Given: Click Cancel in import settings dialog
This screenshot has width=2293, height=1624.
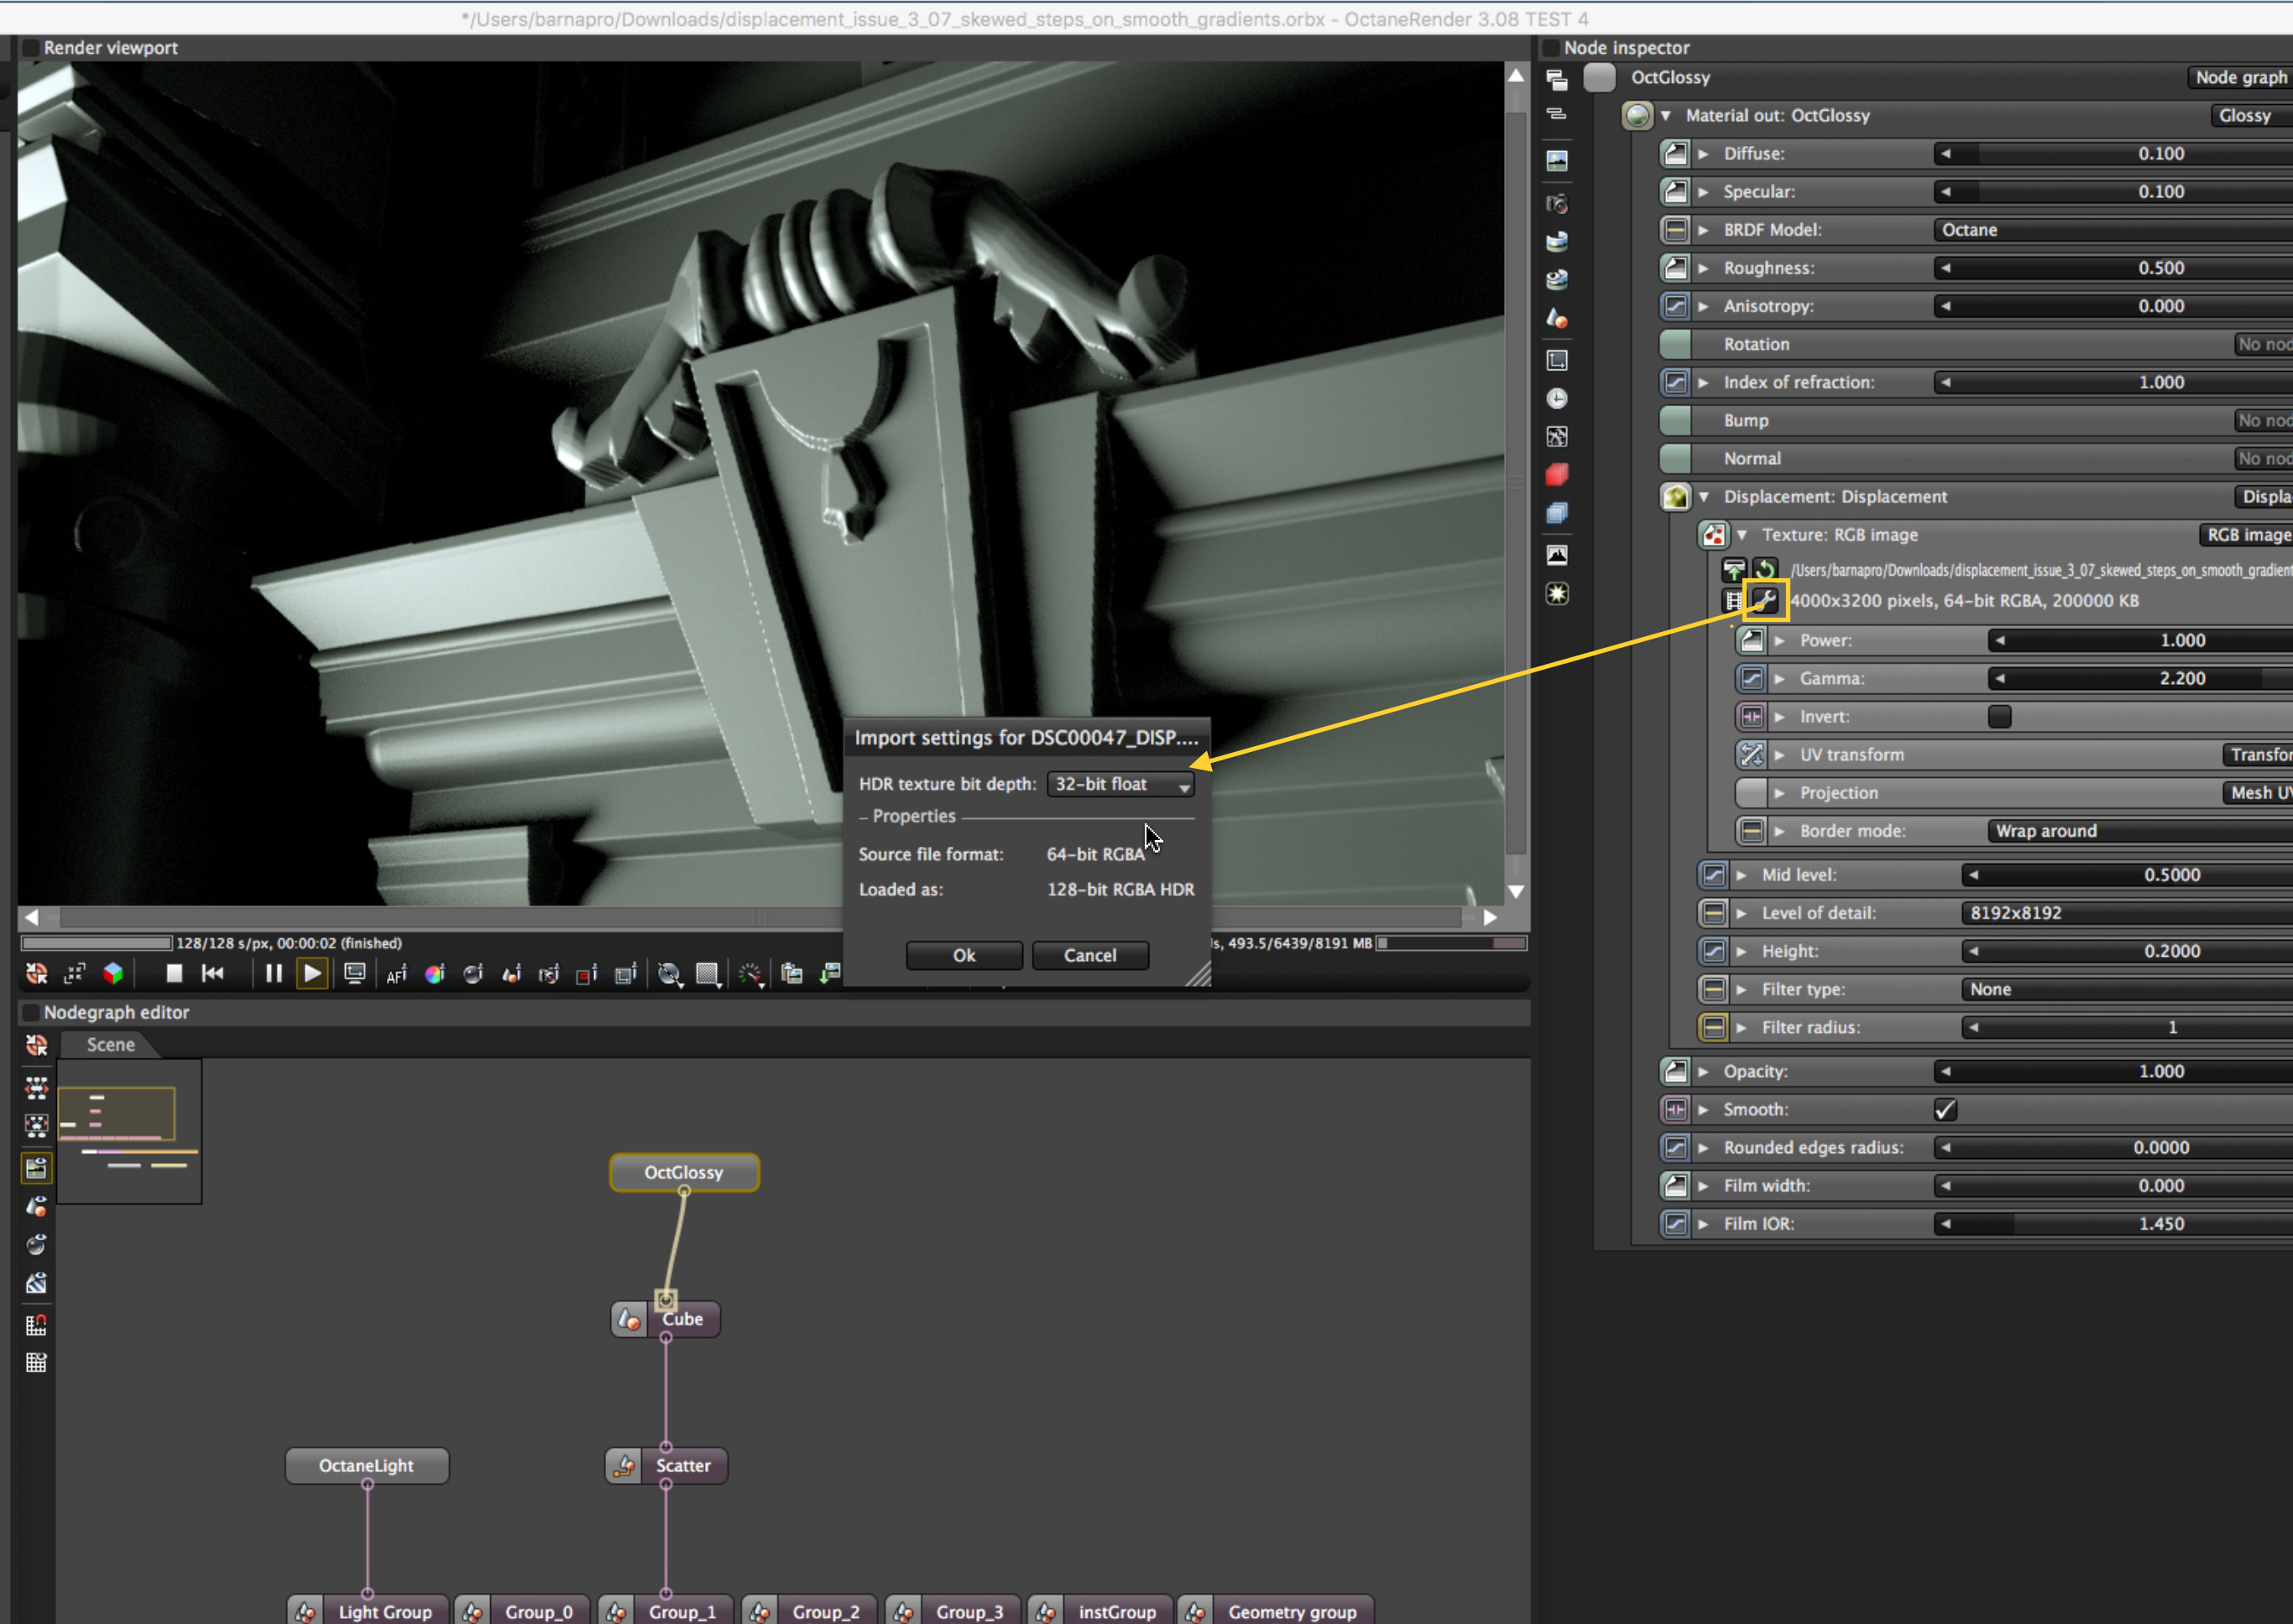Looking at the screenshot, I should coord(1089,956).
